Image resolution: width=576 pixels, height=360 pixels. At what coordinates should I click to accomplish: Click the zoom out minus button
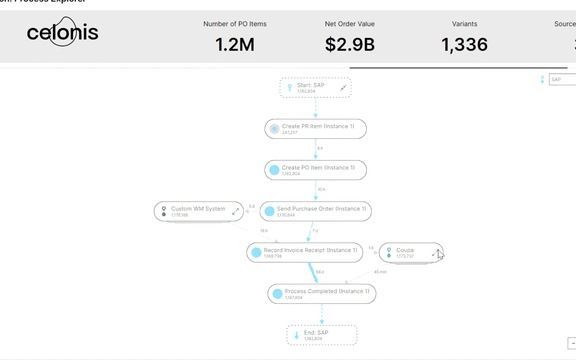(572, 343)
